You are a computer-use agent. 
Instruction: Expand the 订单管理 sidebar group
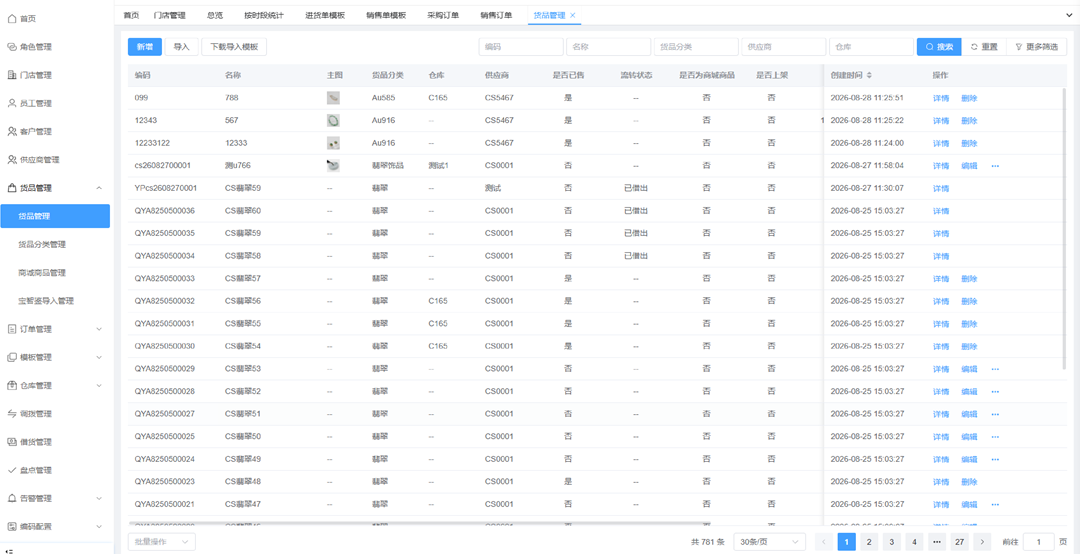99,329
